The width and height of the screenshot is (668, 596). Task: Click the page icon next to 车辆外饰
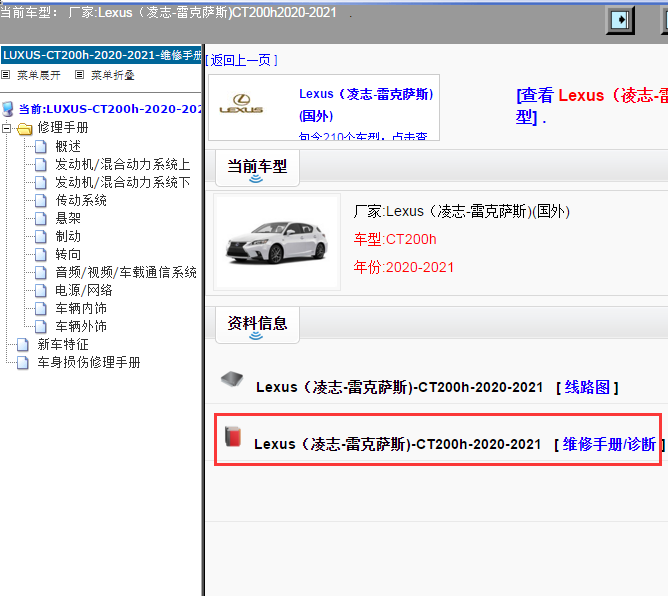click(x=40, y=326)
